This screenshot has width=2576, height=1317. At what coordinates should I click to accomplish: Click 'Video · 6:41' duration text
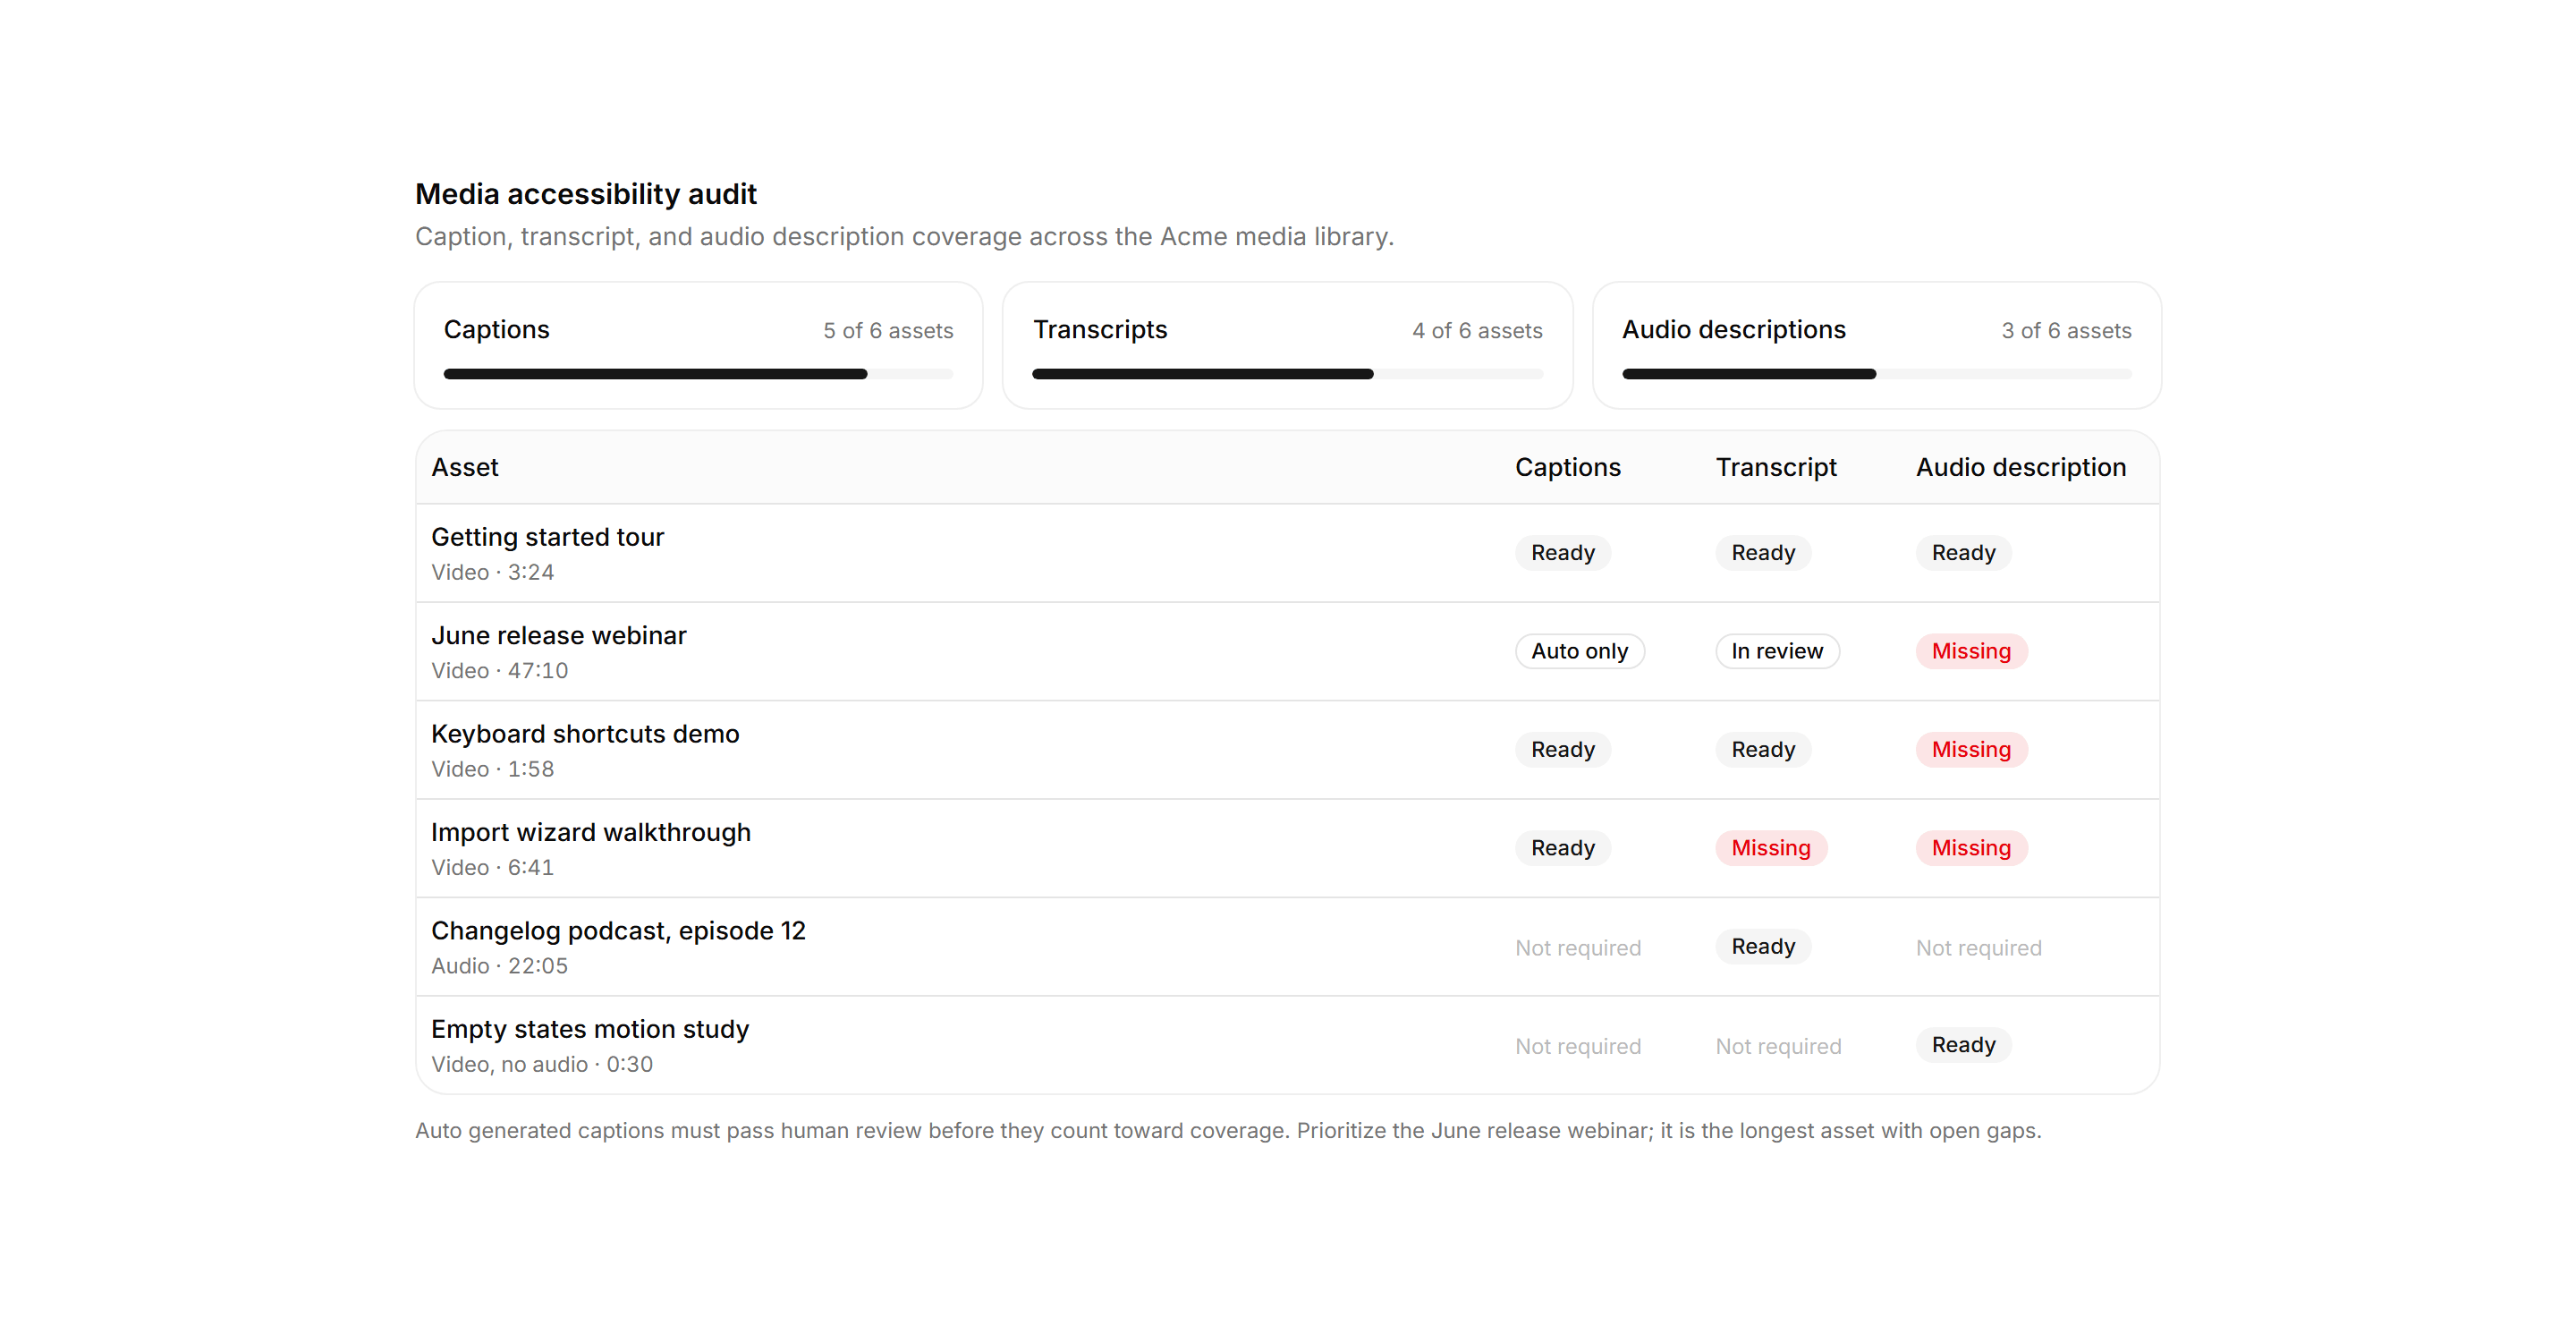click(493, 868)
